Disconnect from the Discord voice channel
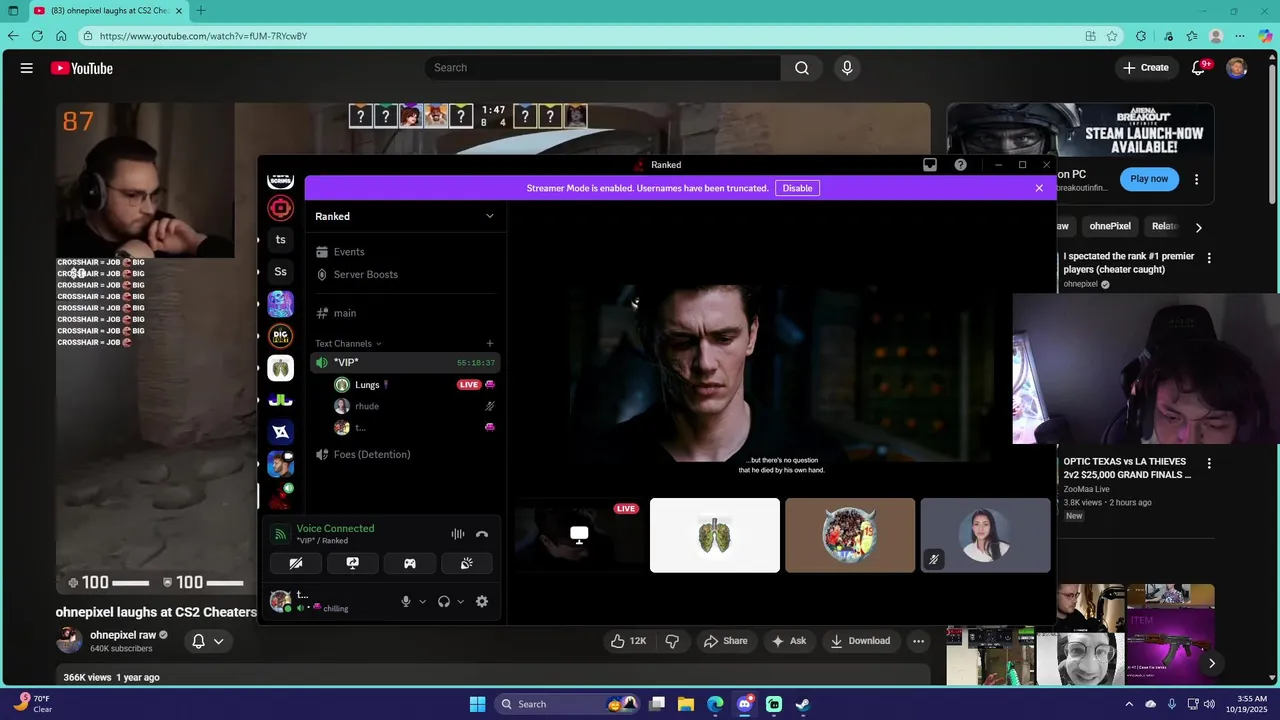This screenshot has width=1280, height=720. [482, 534]
